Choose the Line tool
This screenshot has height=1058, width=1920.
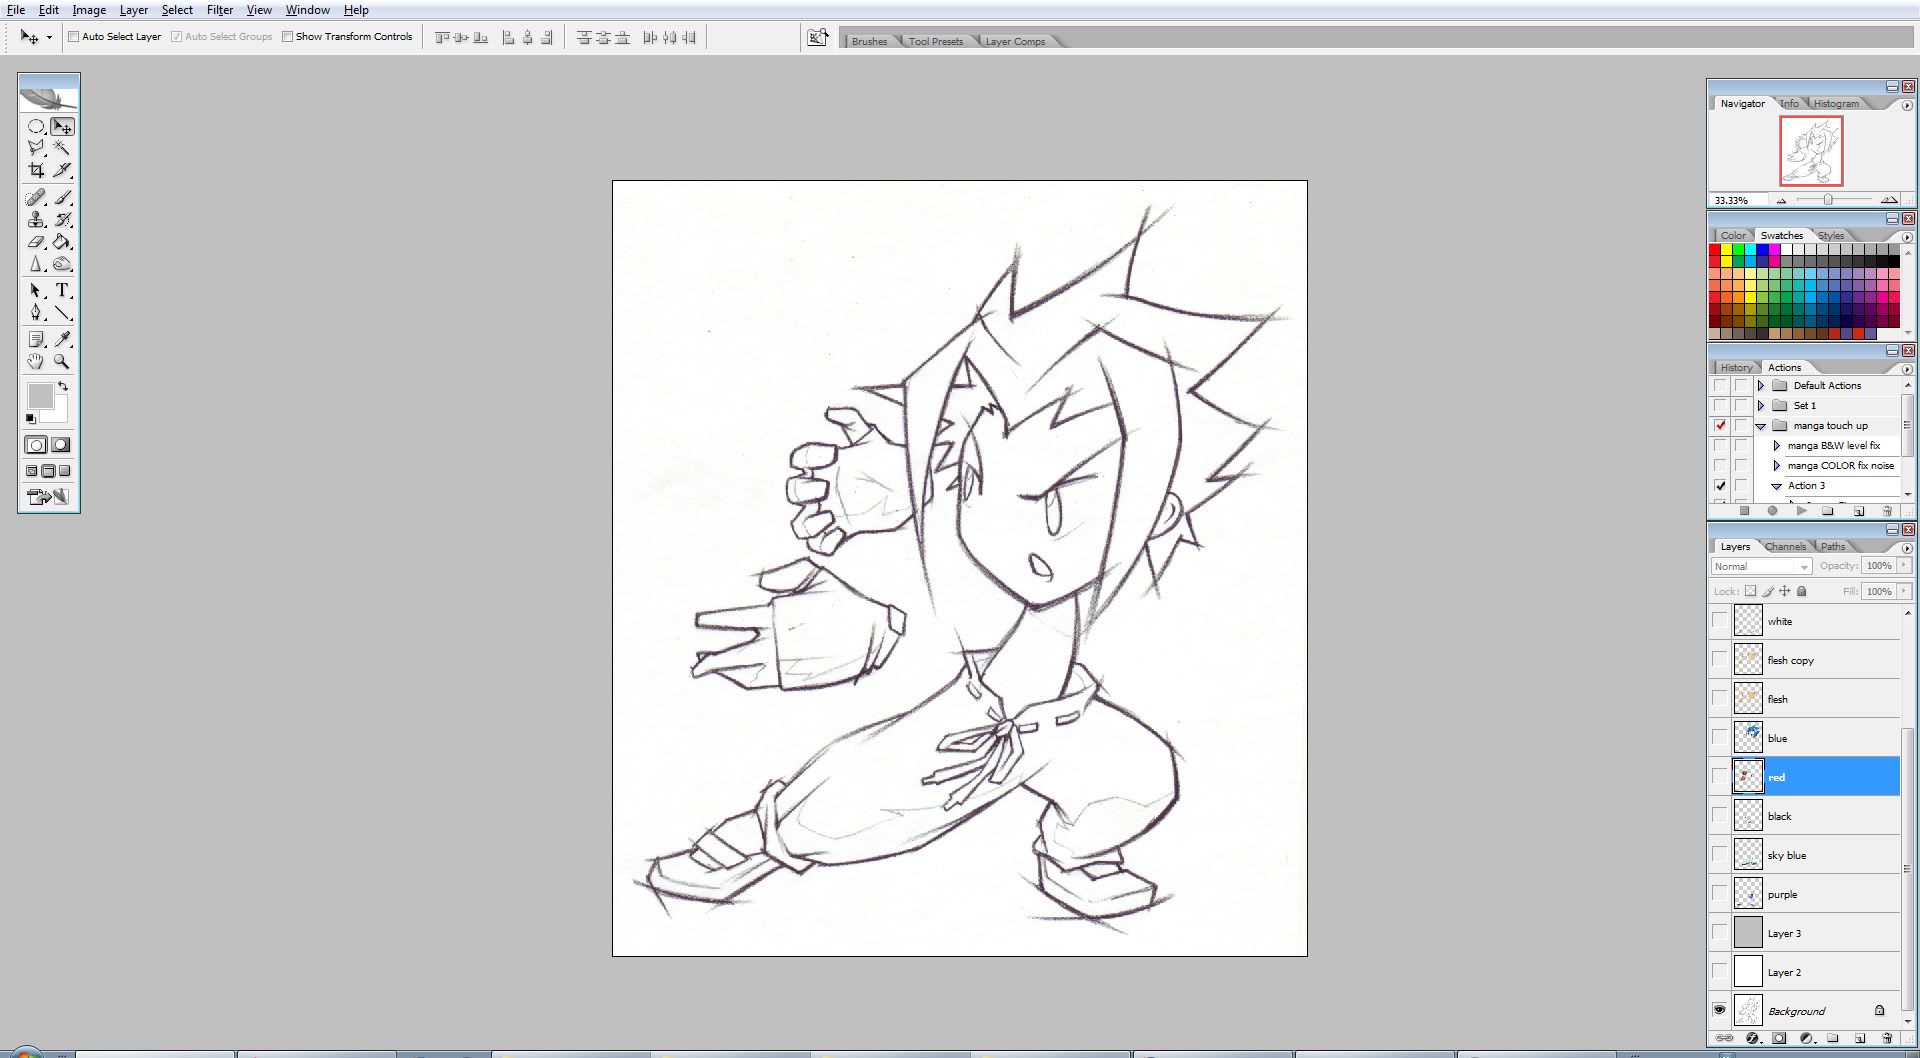(62, 312)
